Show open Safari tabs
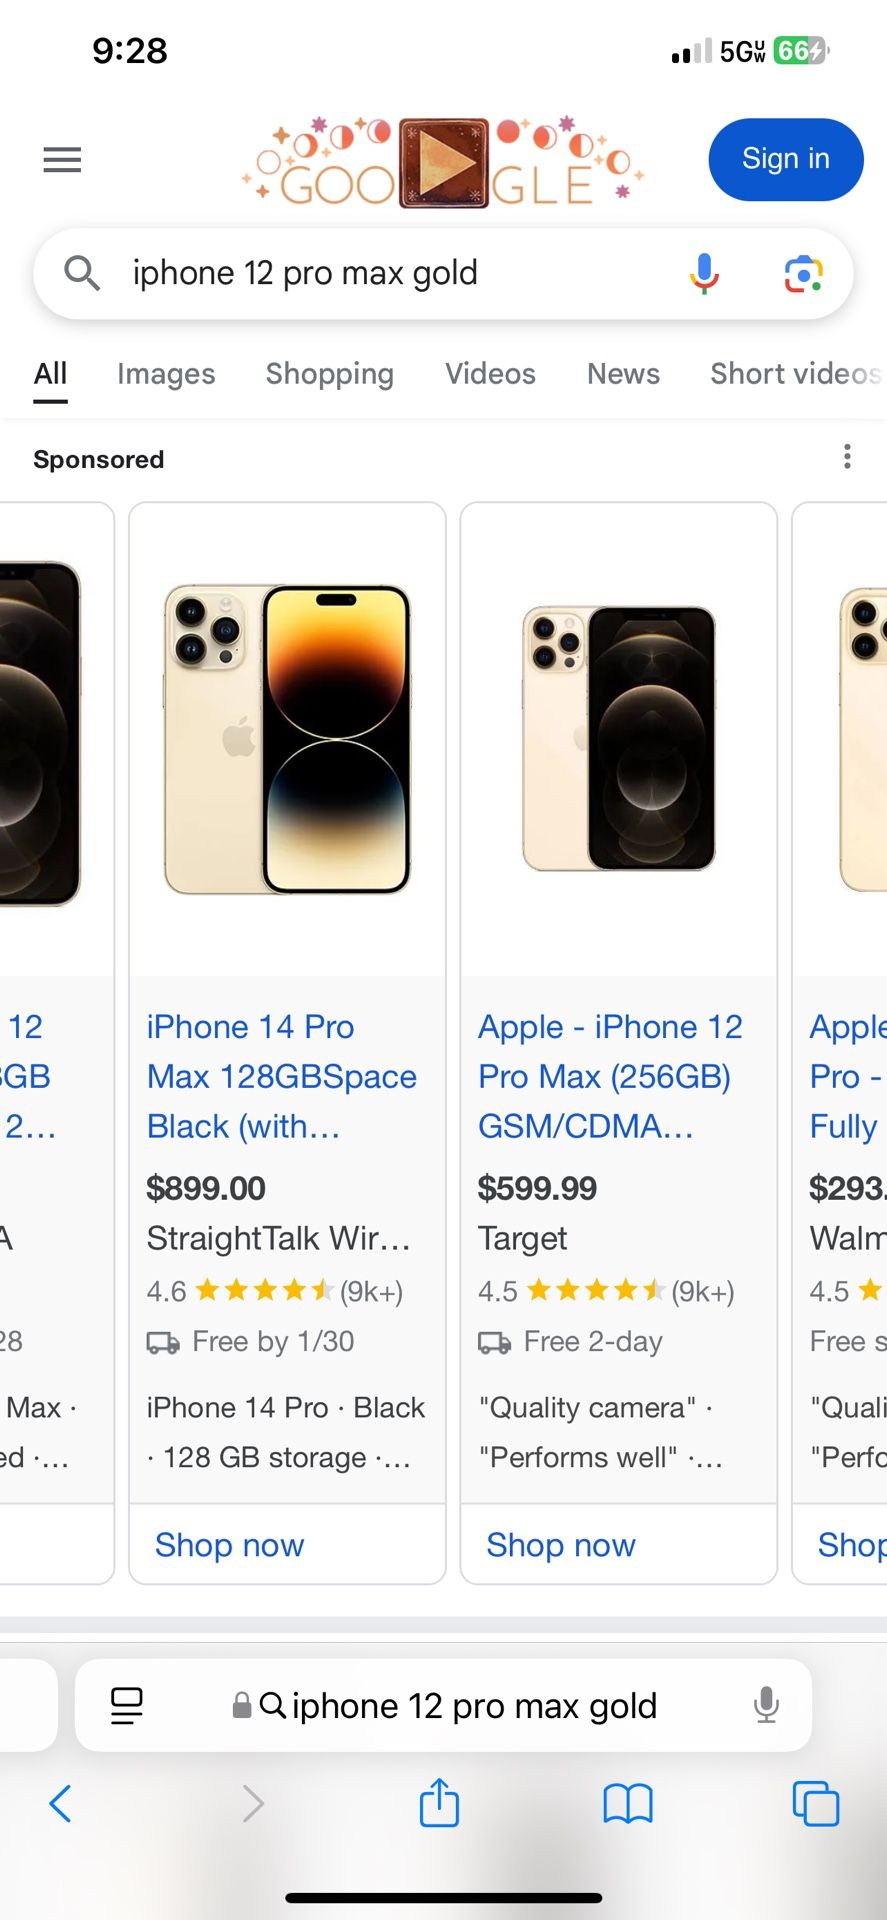The height and width of the screenshot is (1920, 887). (815, 1804)
